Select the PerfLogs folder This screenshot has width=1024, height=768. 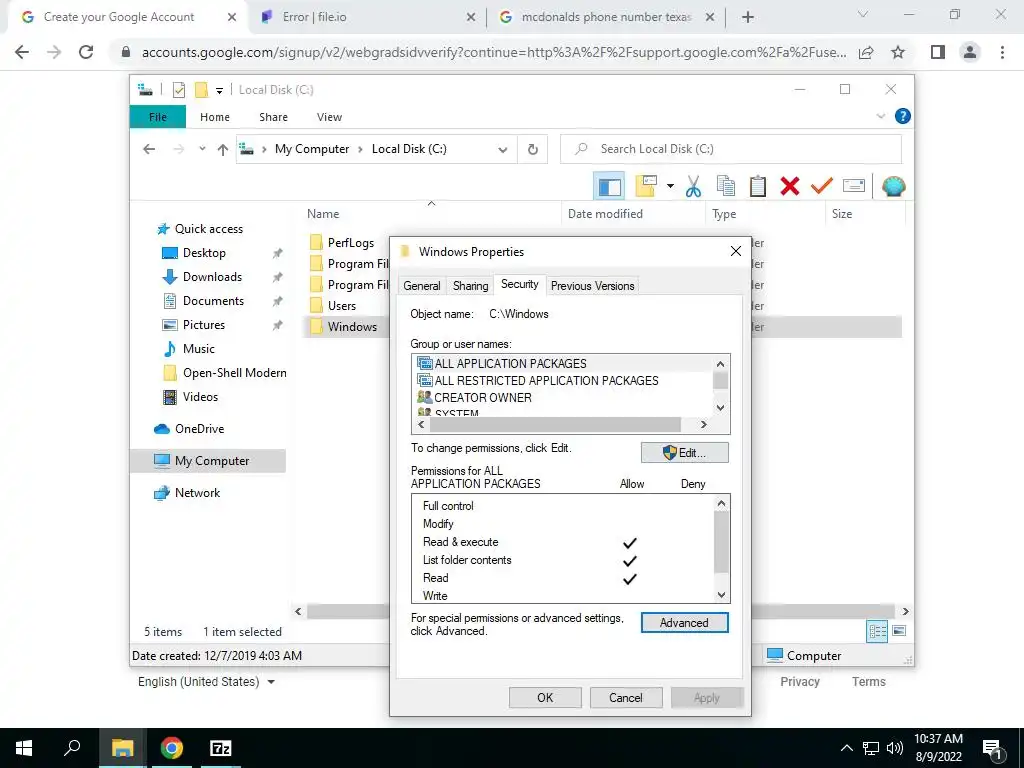351,243
